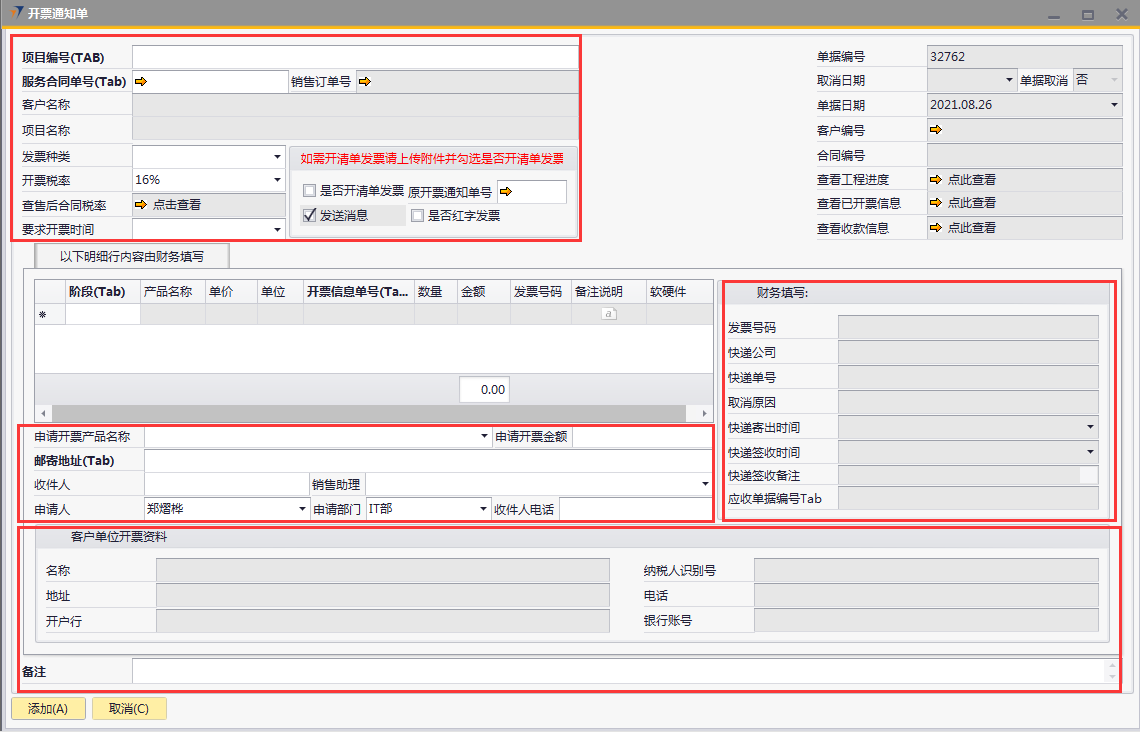
Task: Click the 取消(C) button
Action: tap(129, 709)
